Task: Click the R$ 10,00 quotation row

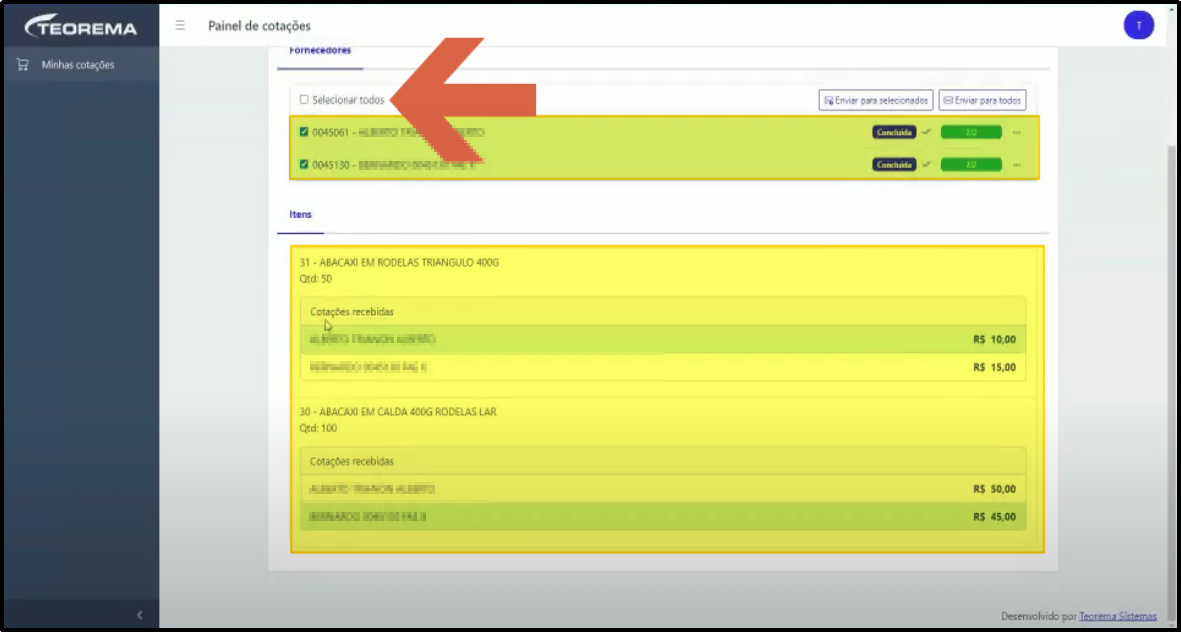Action: [663, 340]
